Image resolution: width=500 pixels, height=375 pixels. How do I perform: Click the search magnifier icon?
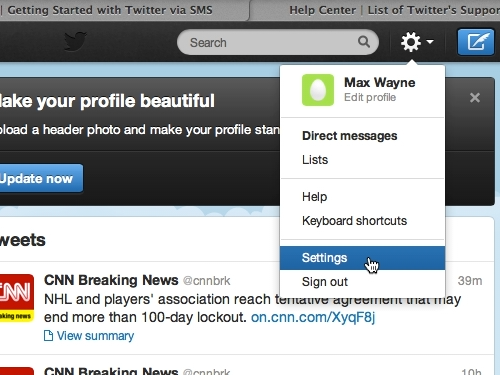[x=364, y=42]
